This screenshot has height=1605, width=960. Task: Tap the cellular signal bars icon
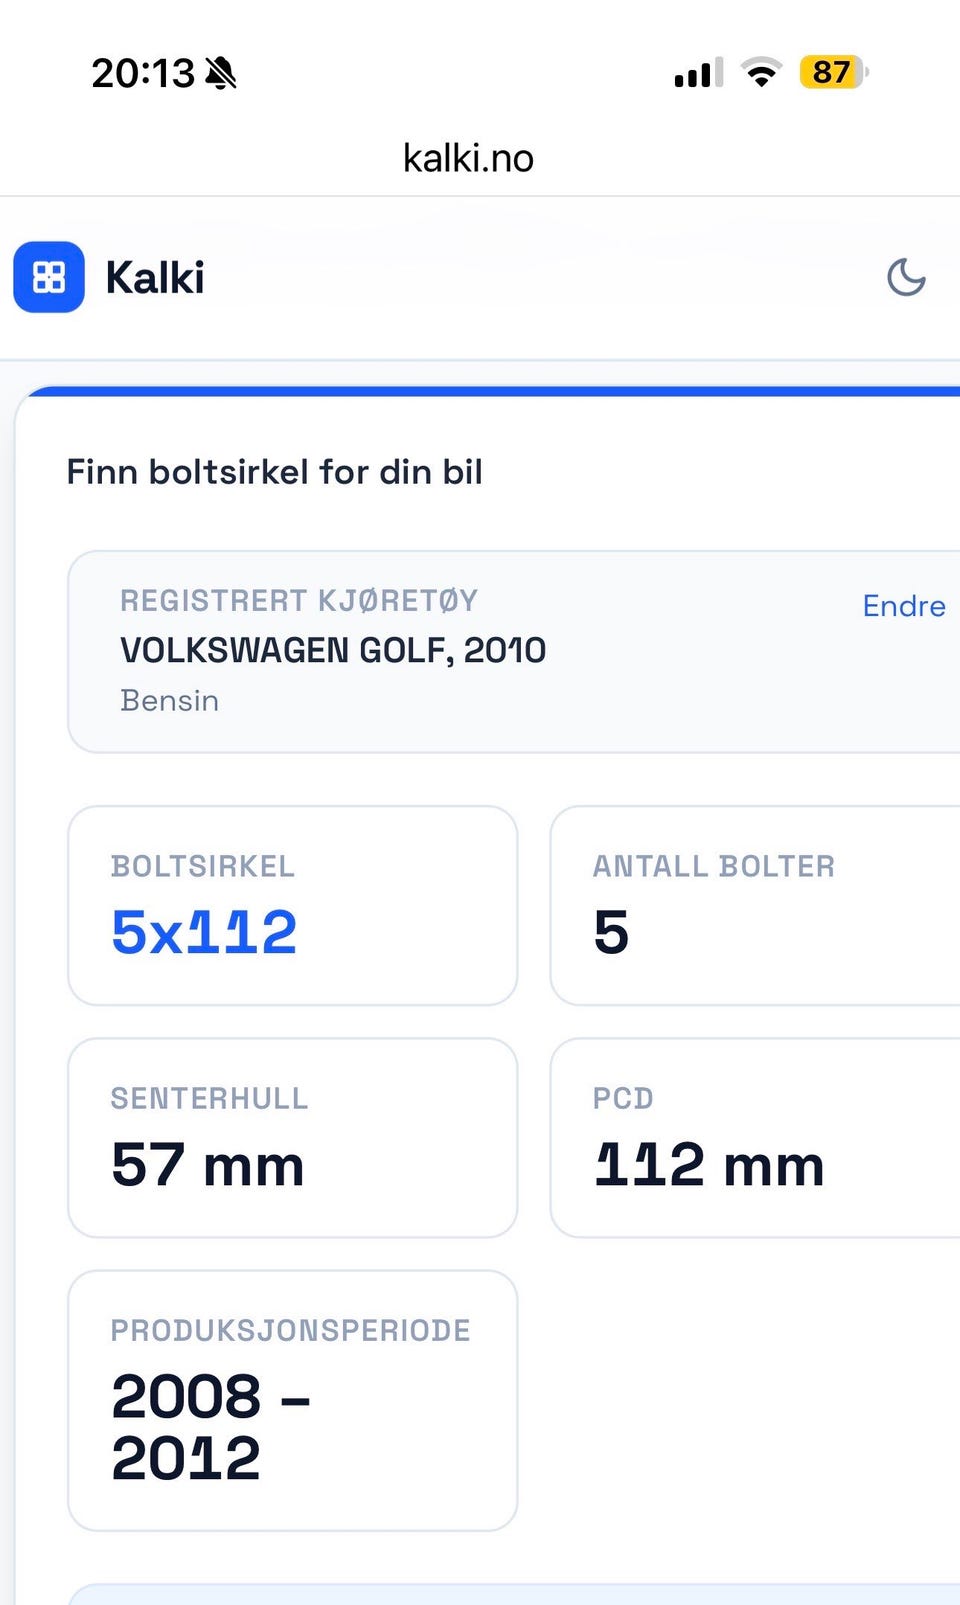click(698, 73)
